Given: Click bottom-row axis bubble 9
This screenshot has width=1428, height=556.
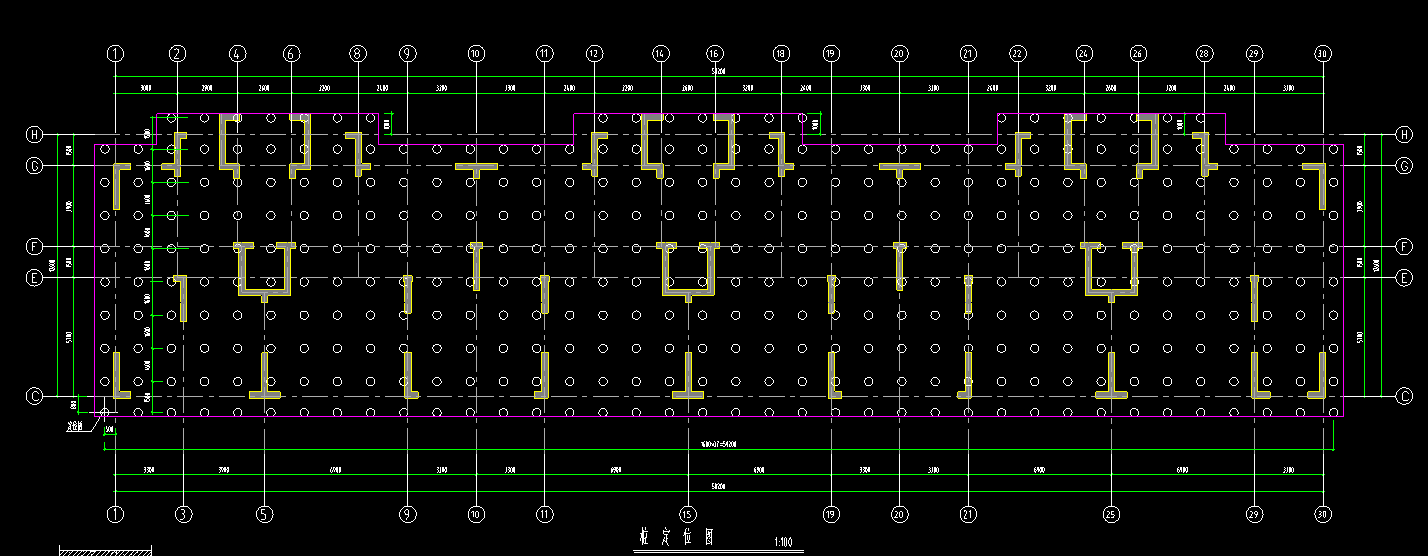Looking at the screenshot, I should [x=406, y=514].
